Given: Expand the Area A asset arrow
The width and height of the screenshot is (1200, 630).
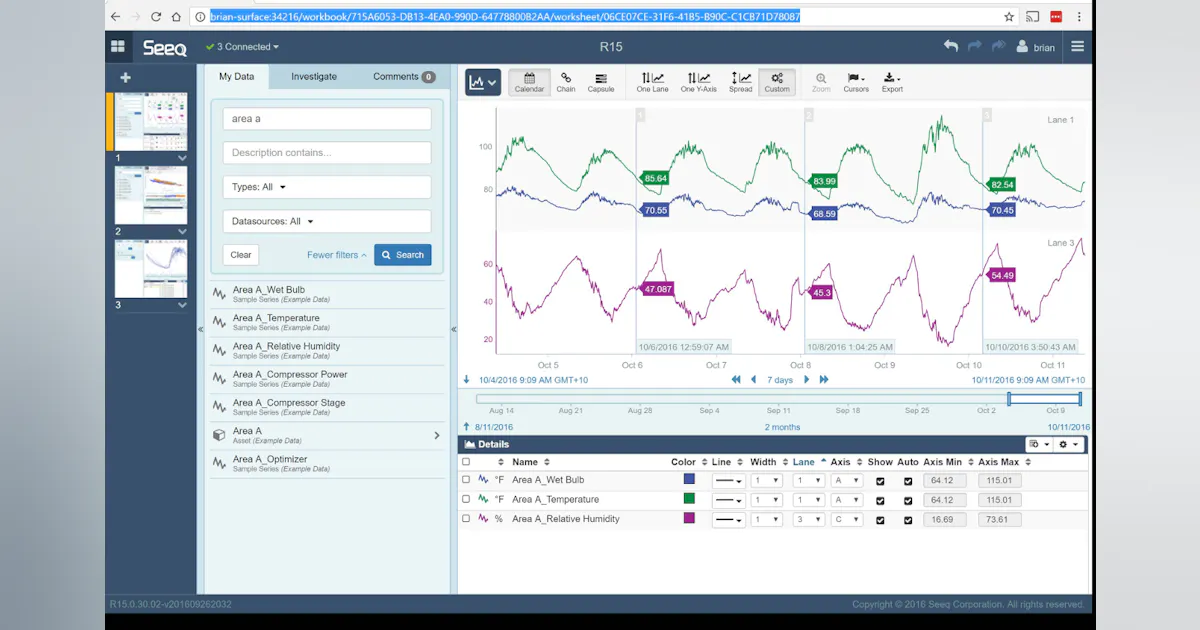Looking at the screenshot, I should 437,436.
